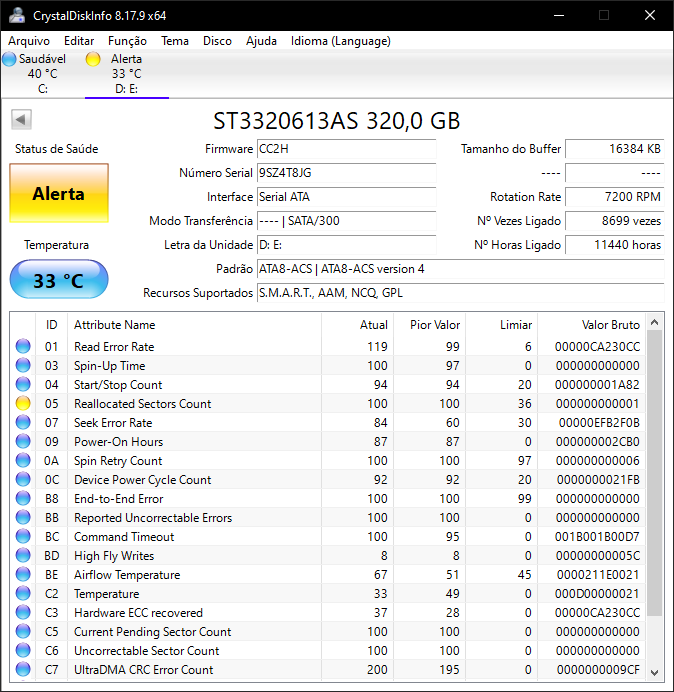Viewport: 674px width, 692px height.
Task: Click the status orb for Spin-Up Time
Action: [23, 365]
